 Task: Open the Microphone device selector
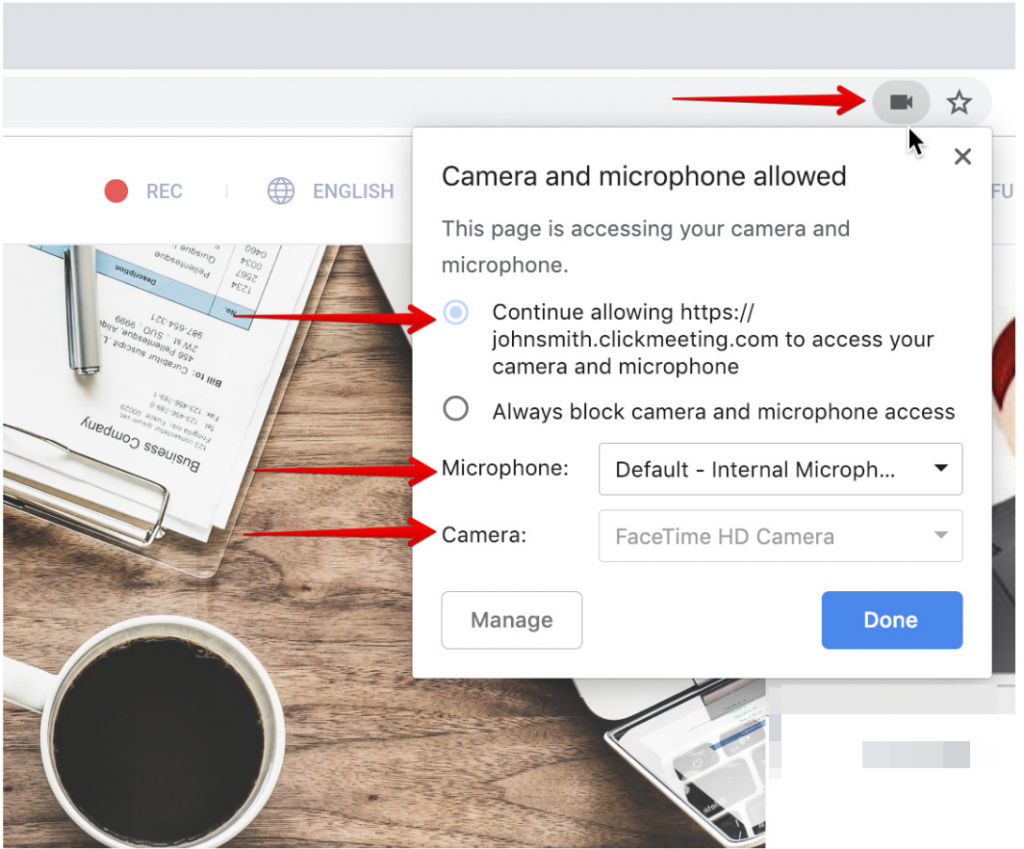(x=780, y=469)
